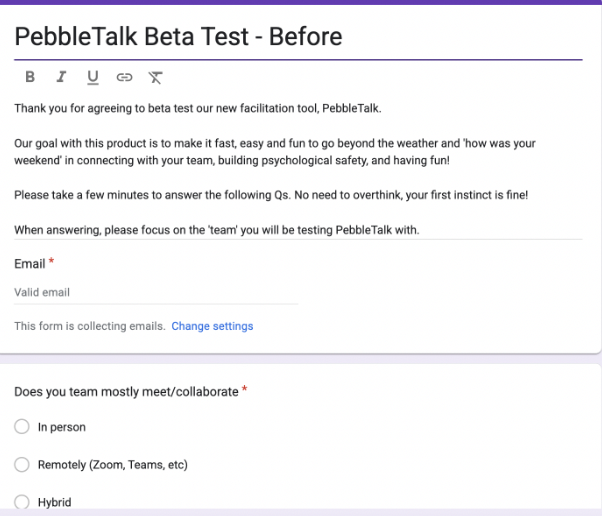Click the 'When answering, please focus' line
602x516 pixels.
(x=217, y=230)
